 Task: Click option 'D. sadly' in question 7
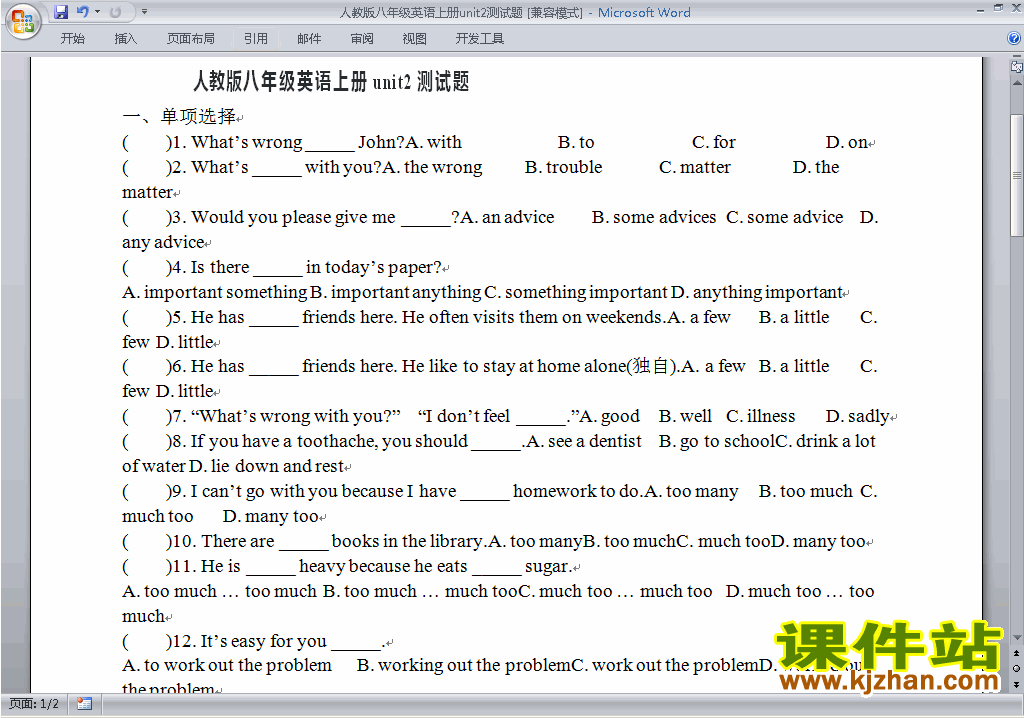(857, 416)
